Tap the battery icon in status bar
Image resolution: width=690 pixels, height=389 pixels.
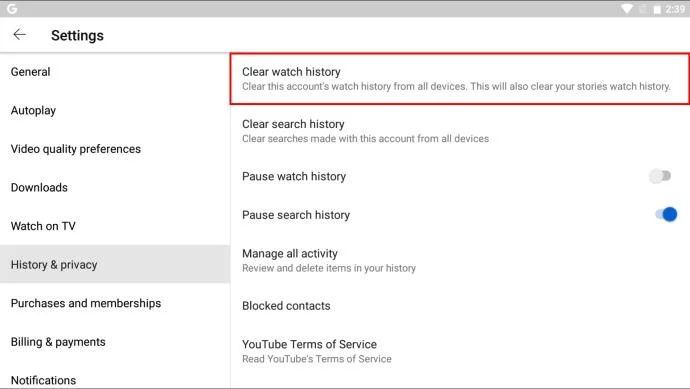click(657, 9)
